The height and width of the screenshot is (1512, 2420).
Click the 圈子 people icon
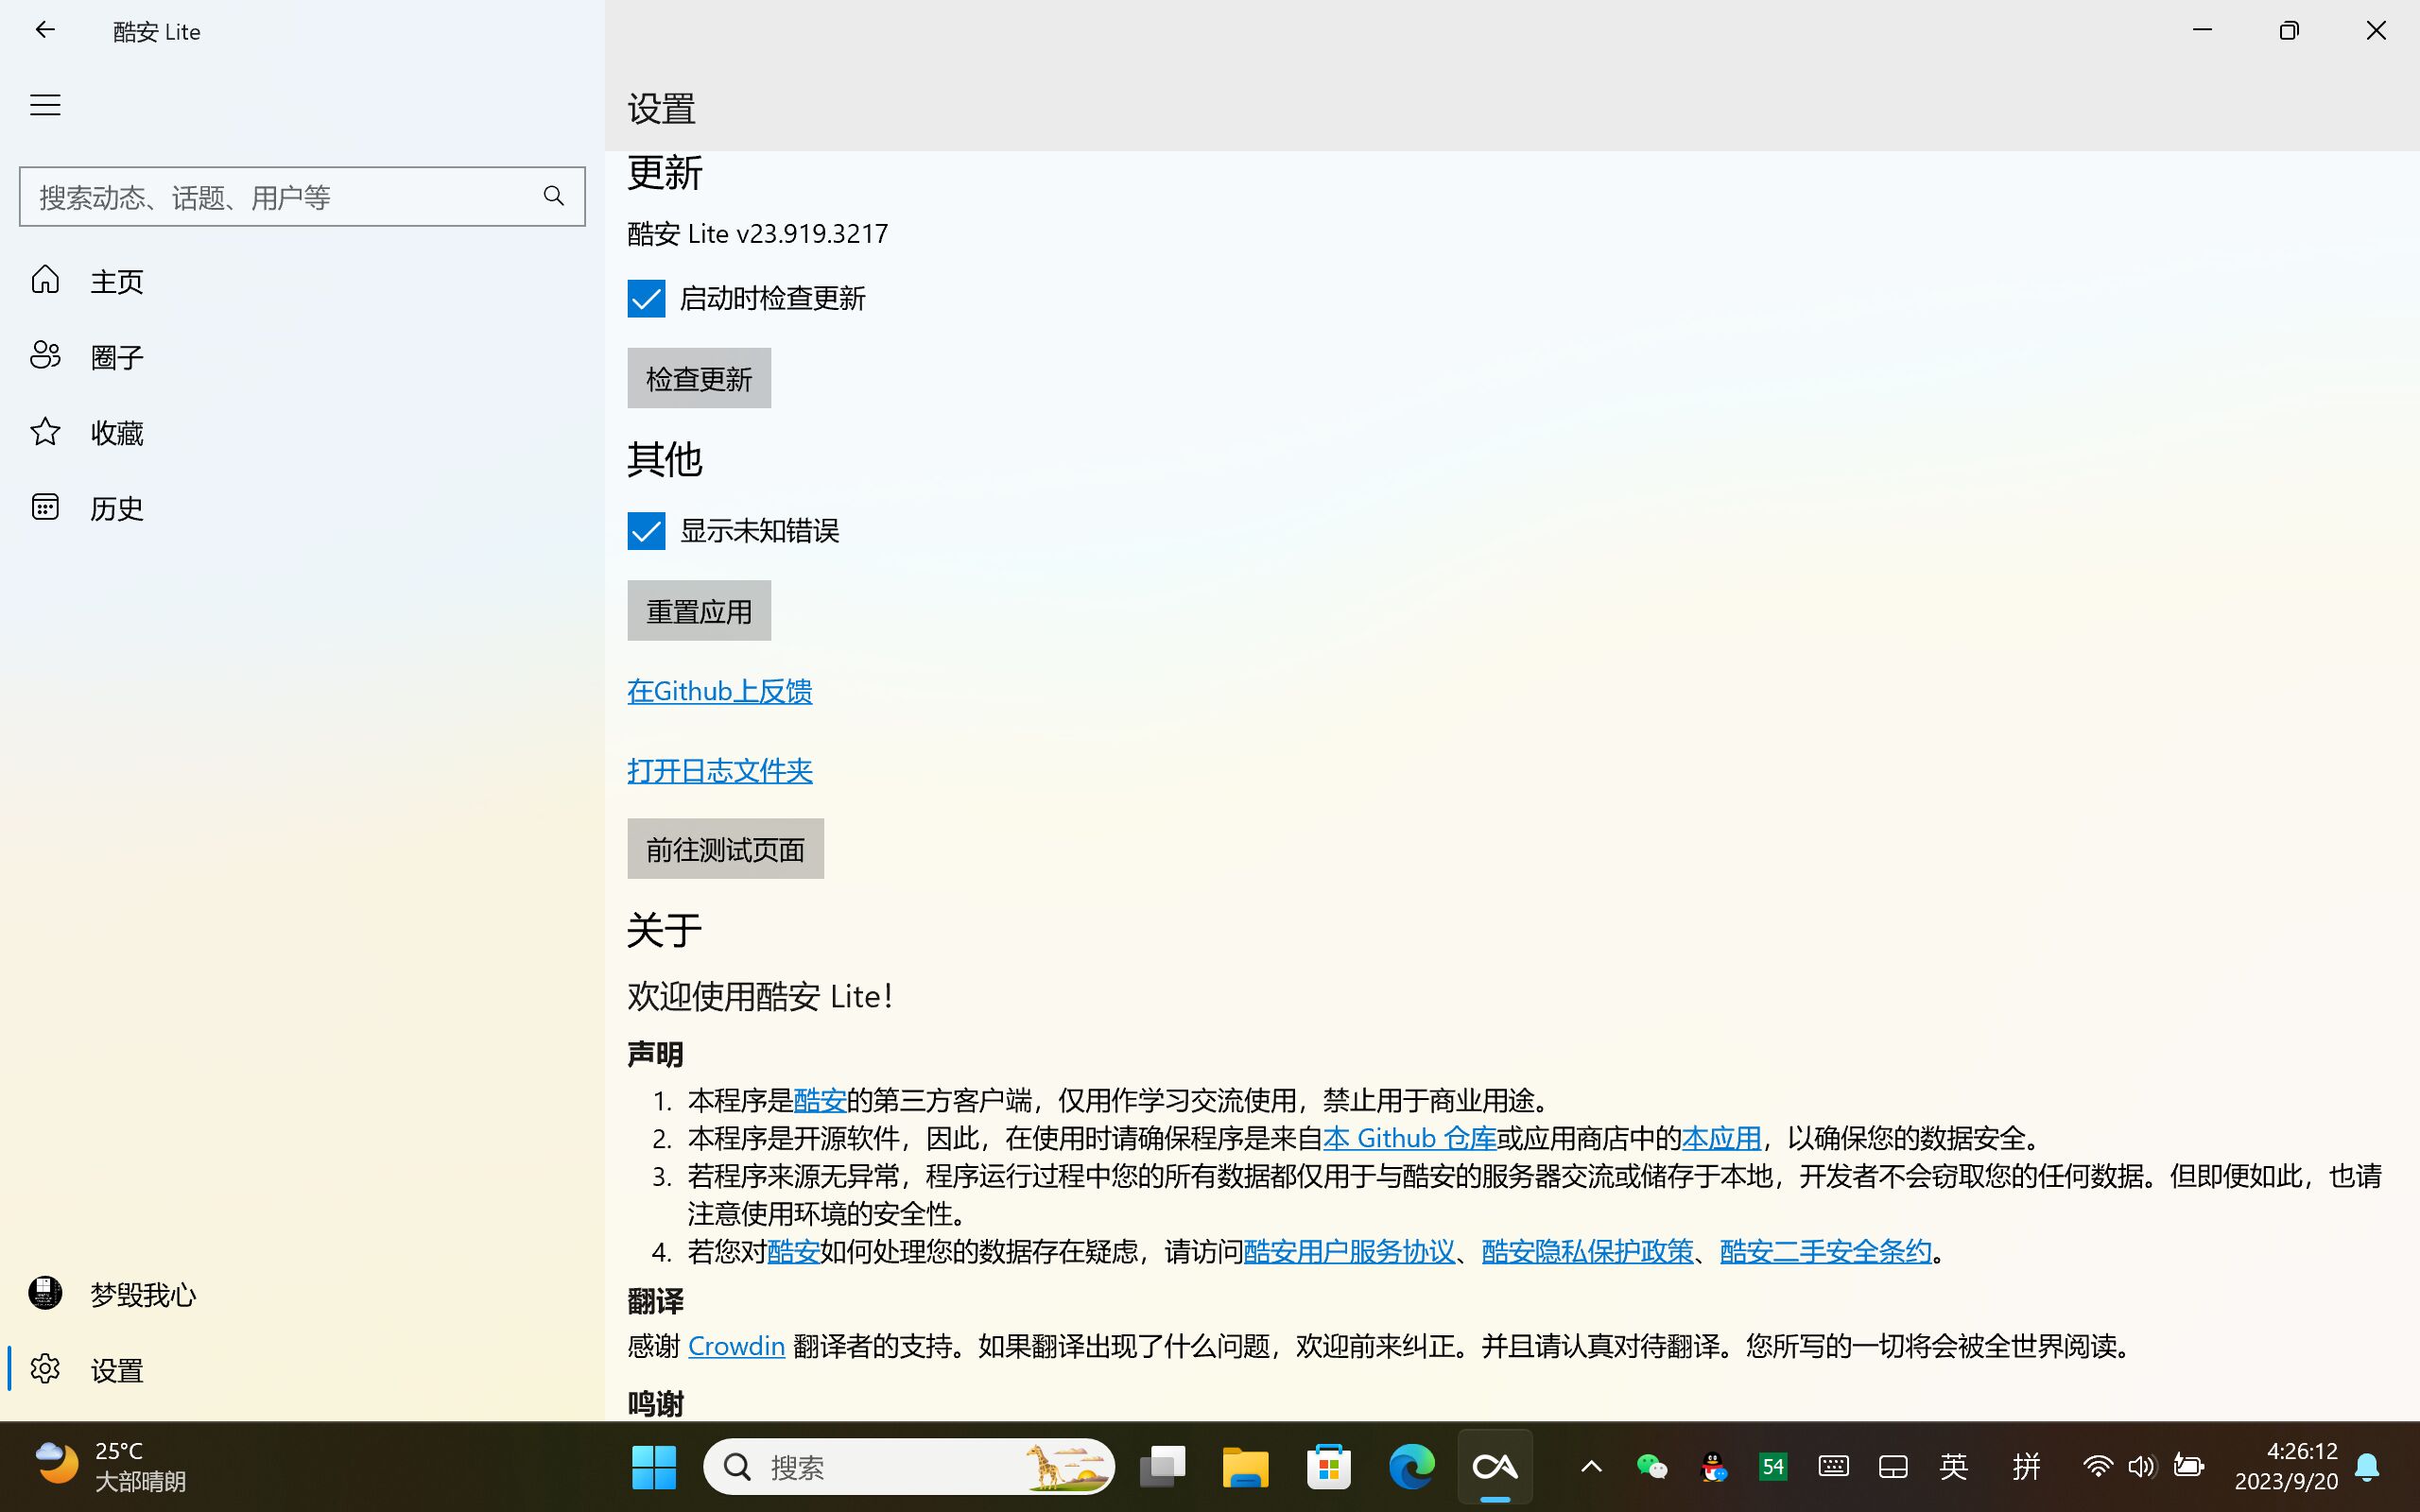coord(45,355)
